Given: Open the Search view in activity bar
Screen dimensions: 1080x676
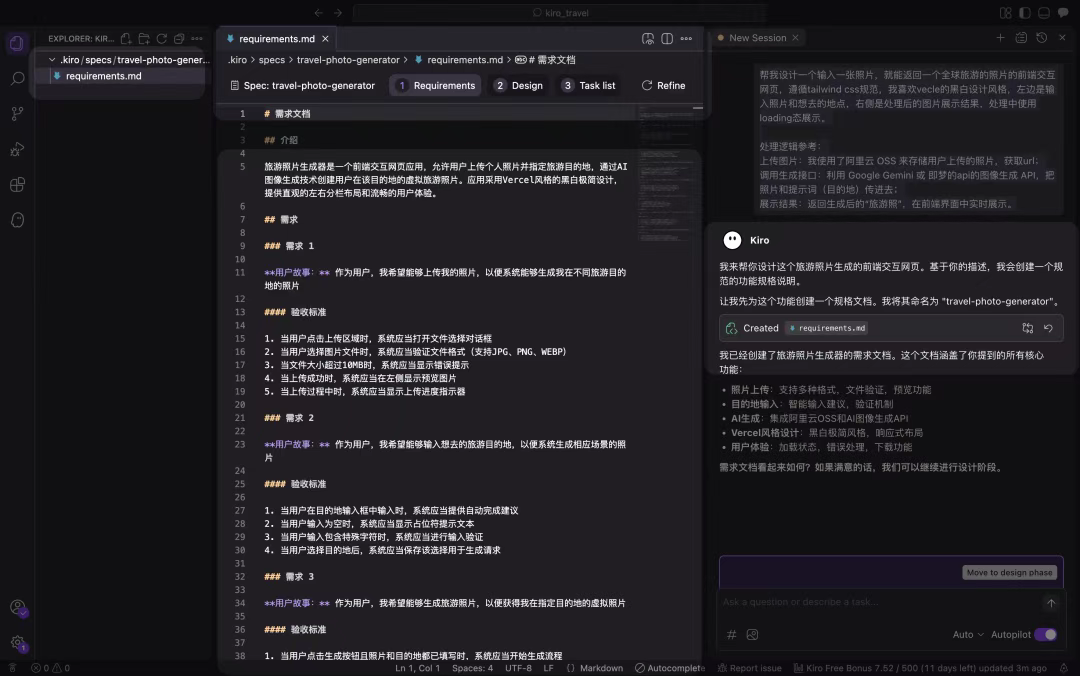Looking at the screenshot, I should click(x=17, y=79).
